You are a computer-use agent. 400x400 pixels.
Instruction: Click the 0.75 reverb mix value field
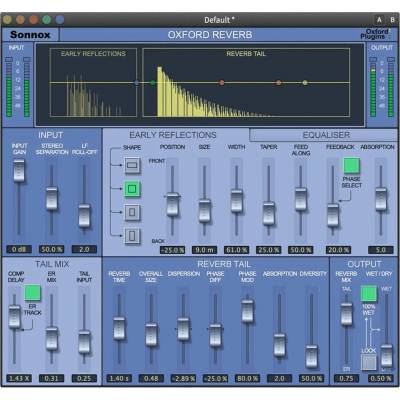pyautogui.click(x=346, y=378)
